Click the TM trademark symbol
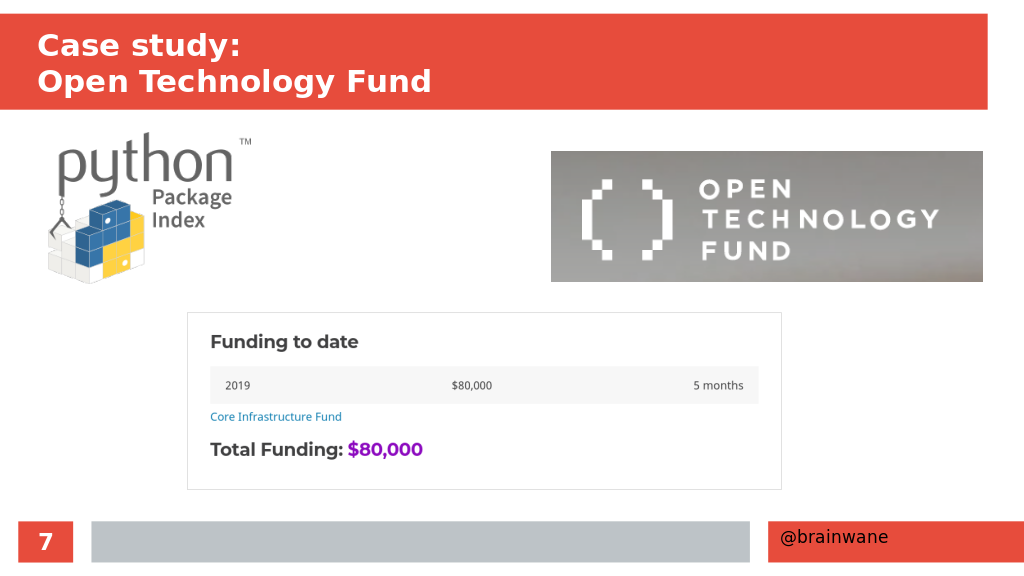This screenshot has width=1024, height=576. point(245,141)
